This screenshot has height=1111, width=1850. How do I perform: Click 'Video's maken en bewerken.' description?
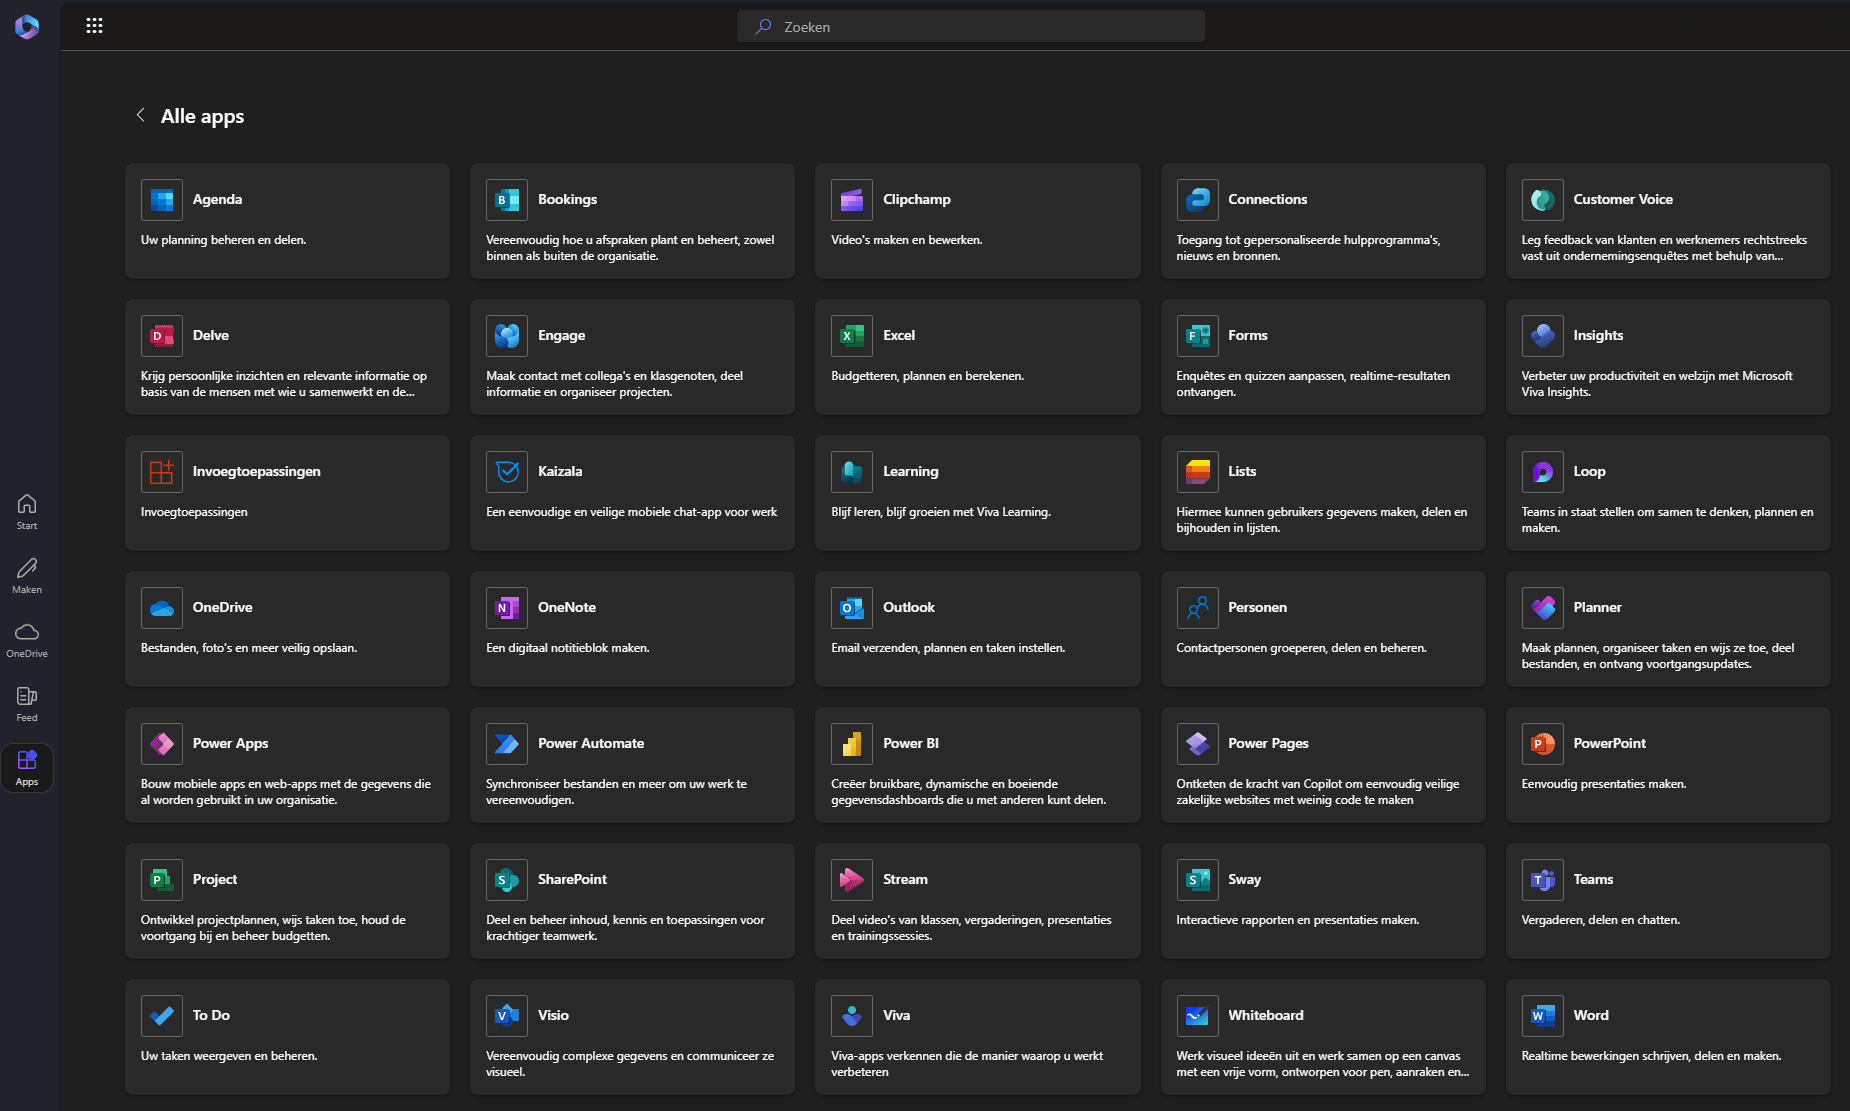(907, 240)
